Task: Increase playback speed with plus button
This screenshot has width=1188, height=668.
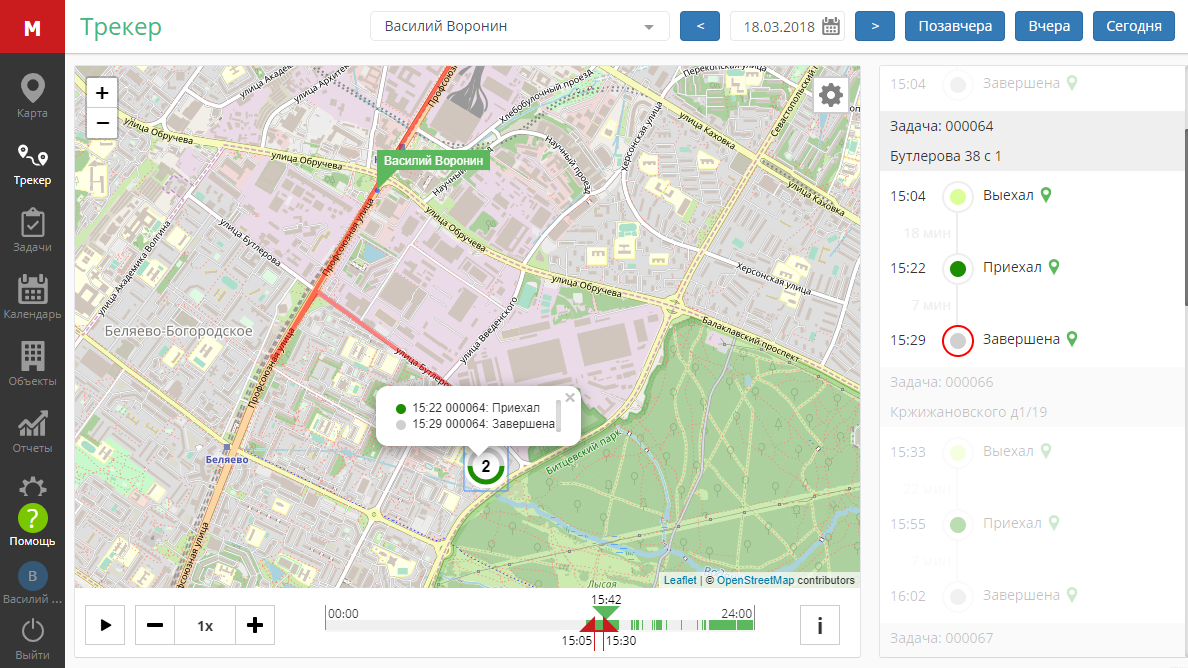Action: pyautogui.click(x=255, y=626)
